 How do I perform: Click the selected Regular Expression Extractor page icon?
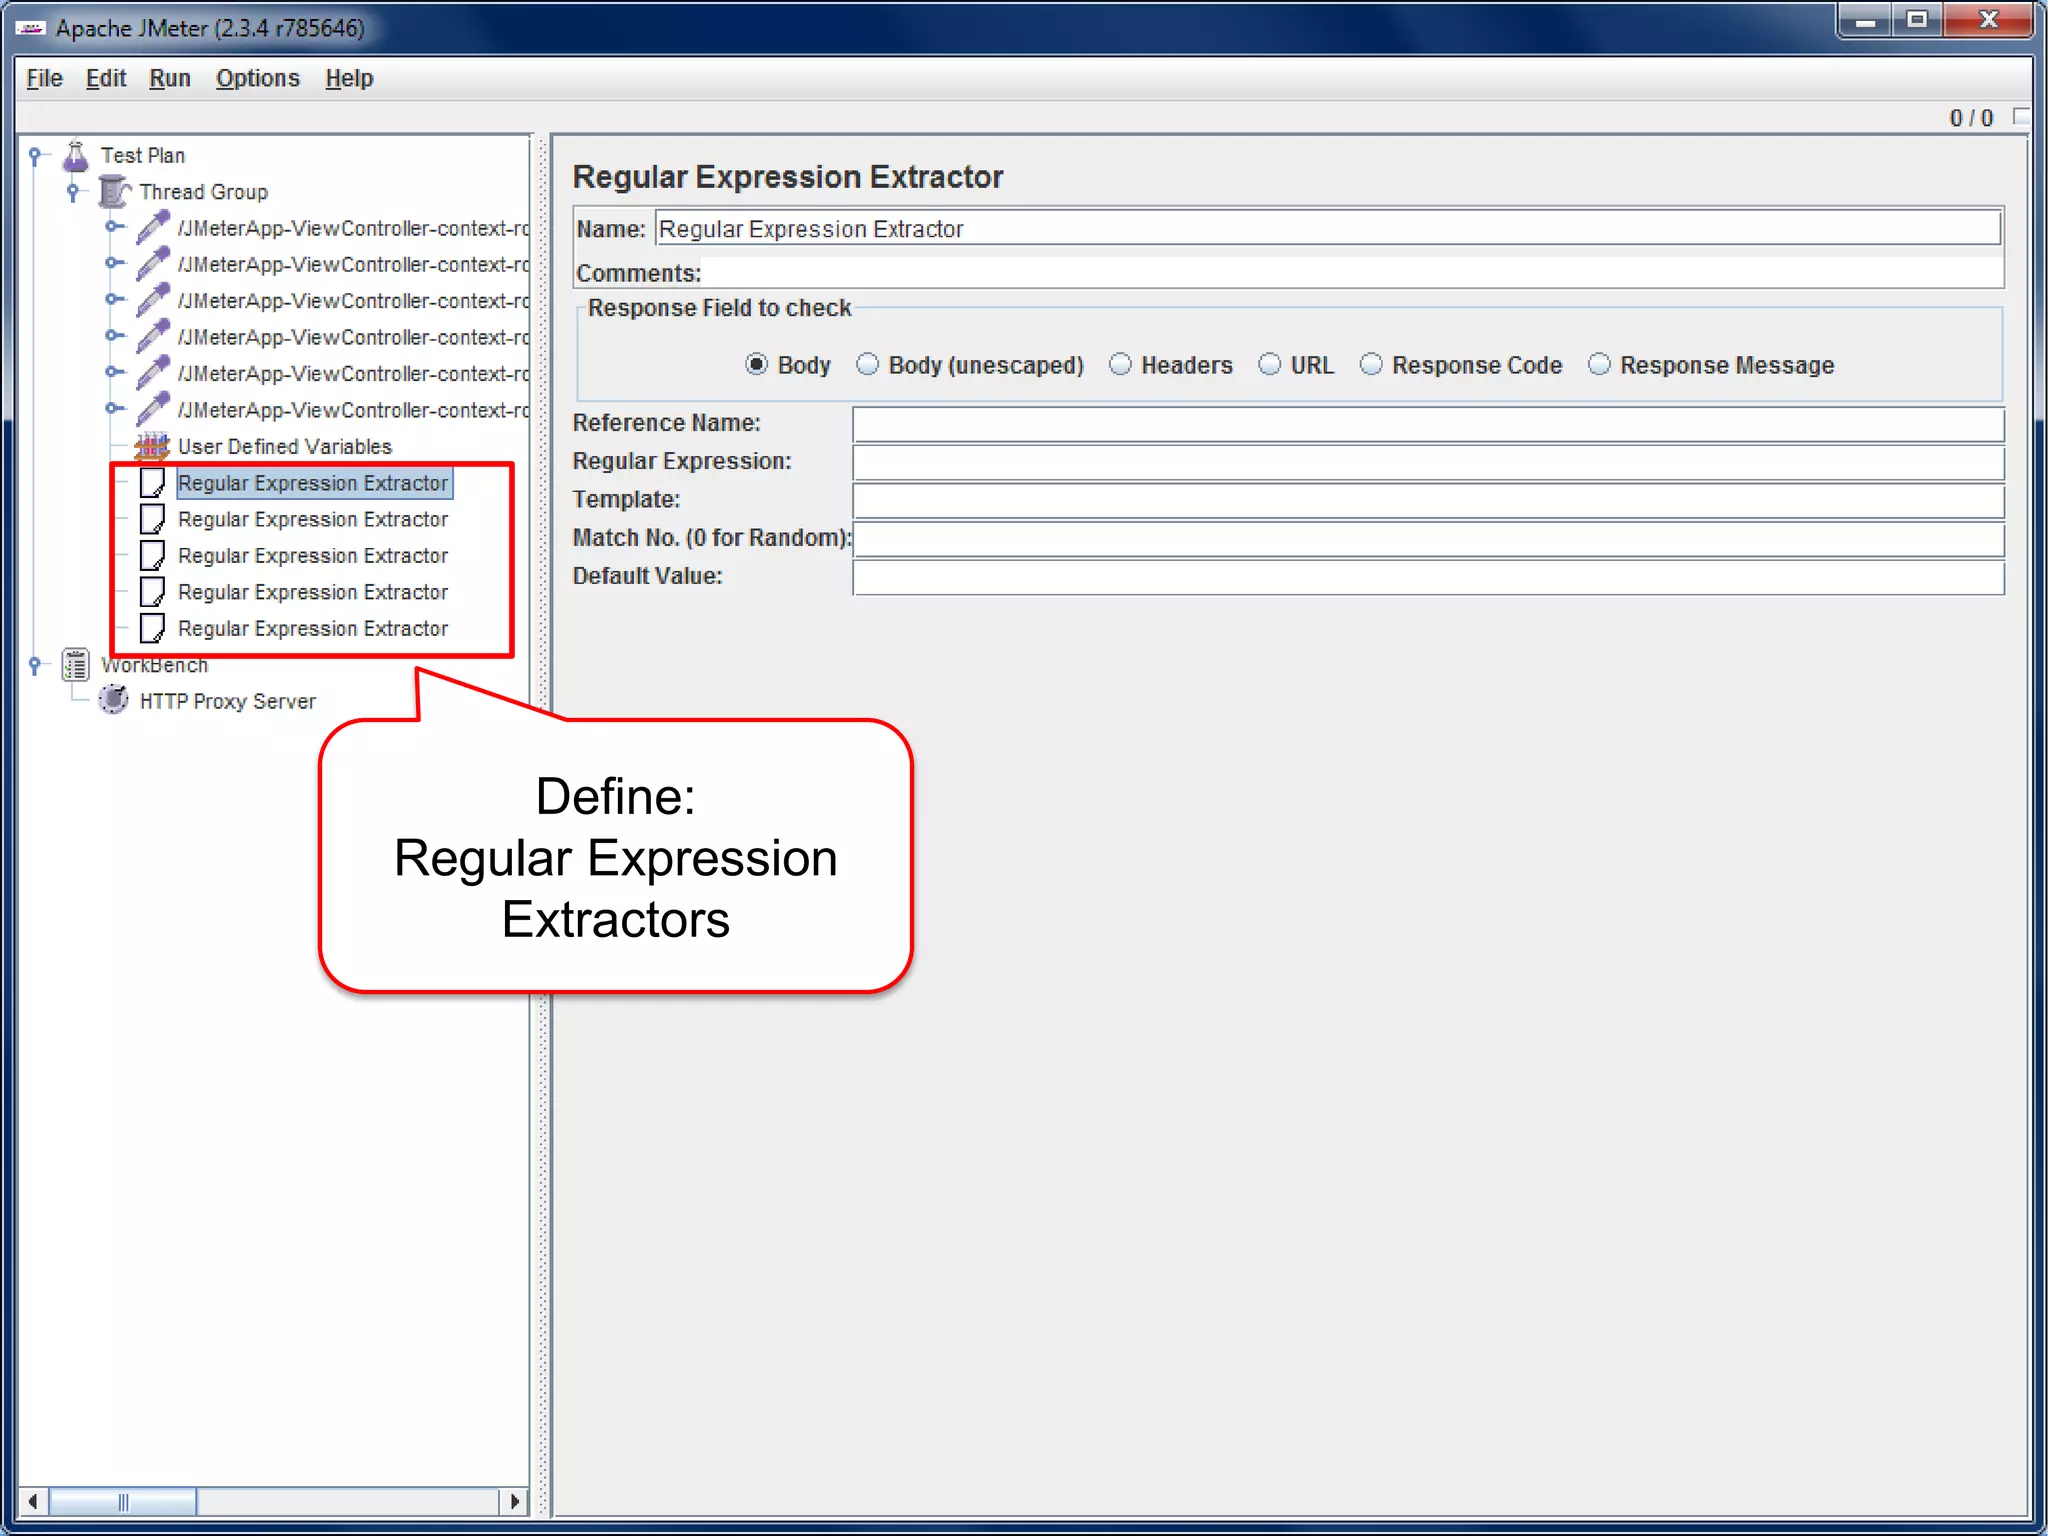[x=152, y=483]
